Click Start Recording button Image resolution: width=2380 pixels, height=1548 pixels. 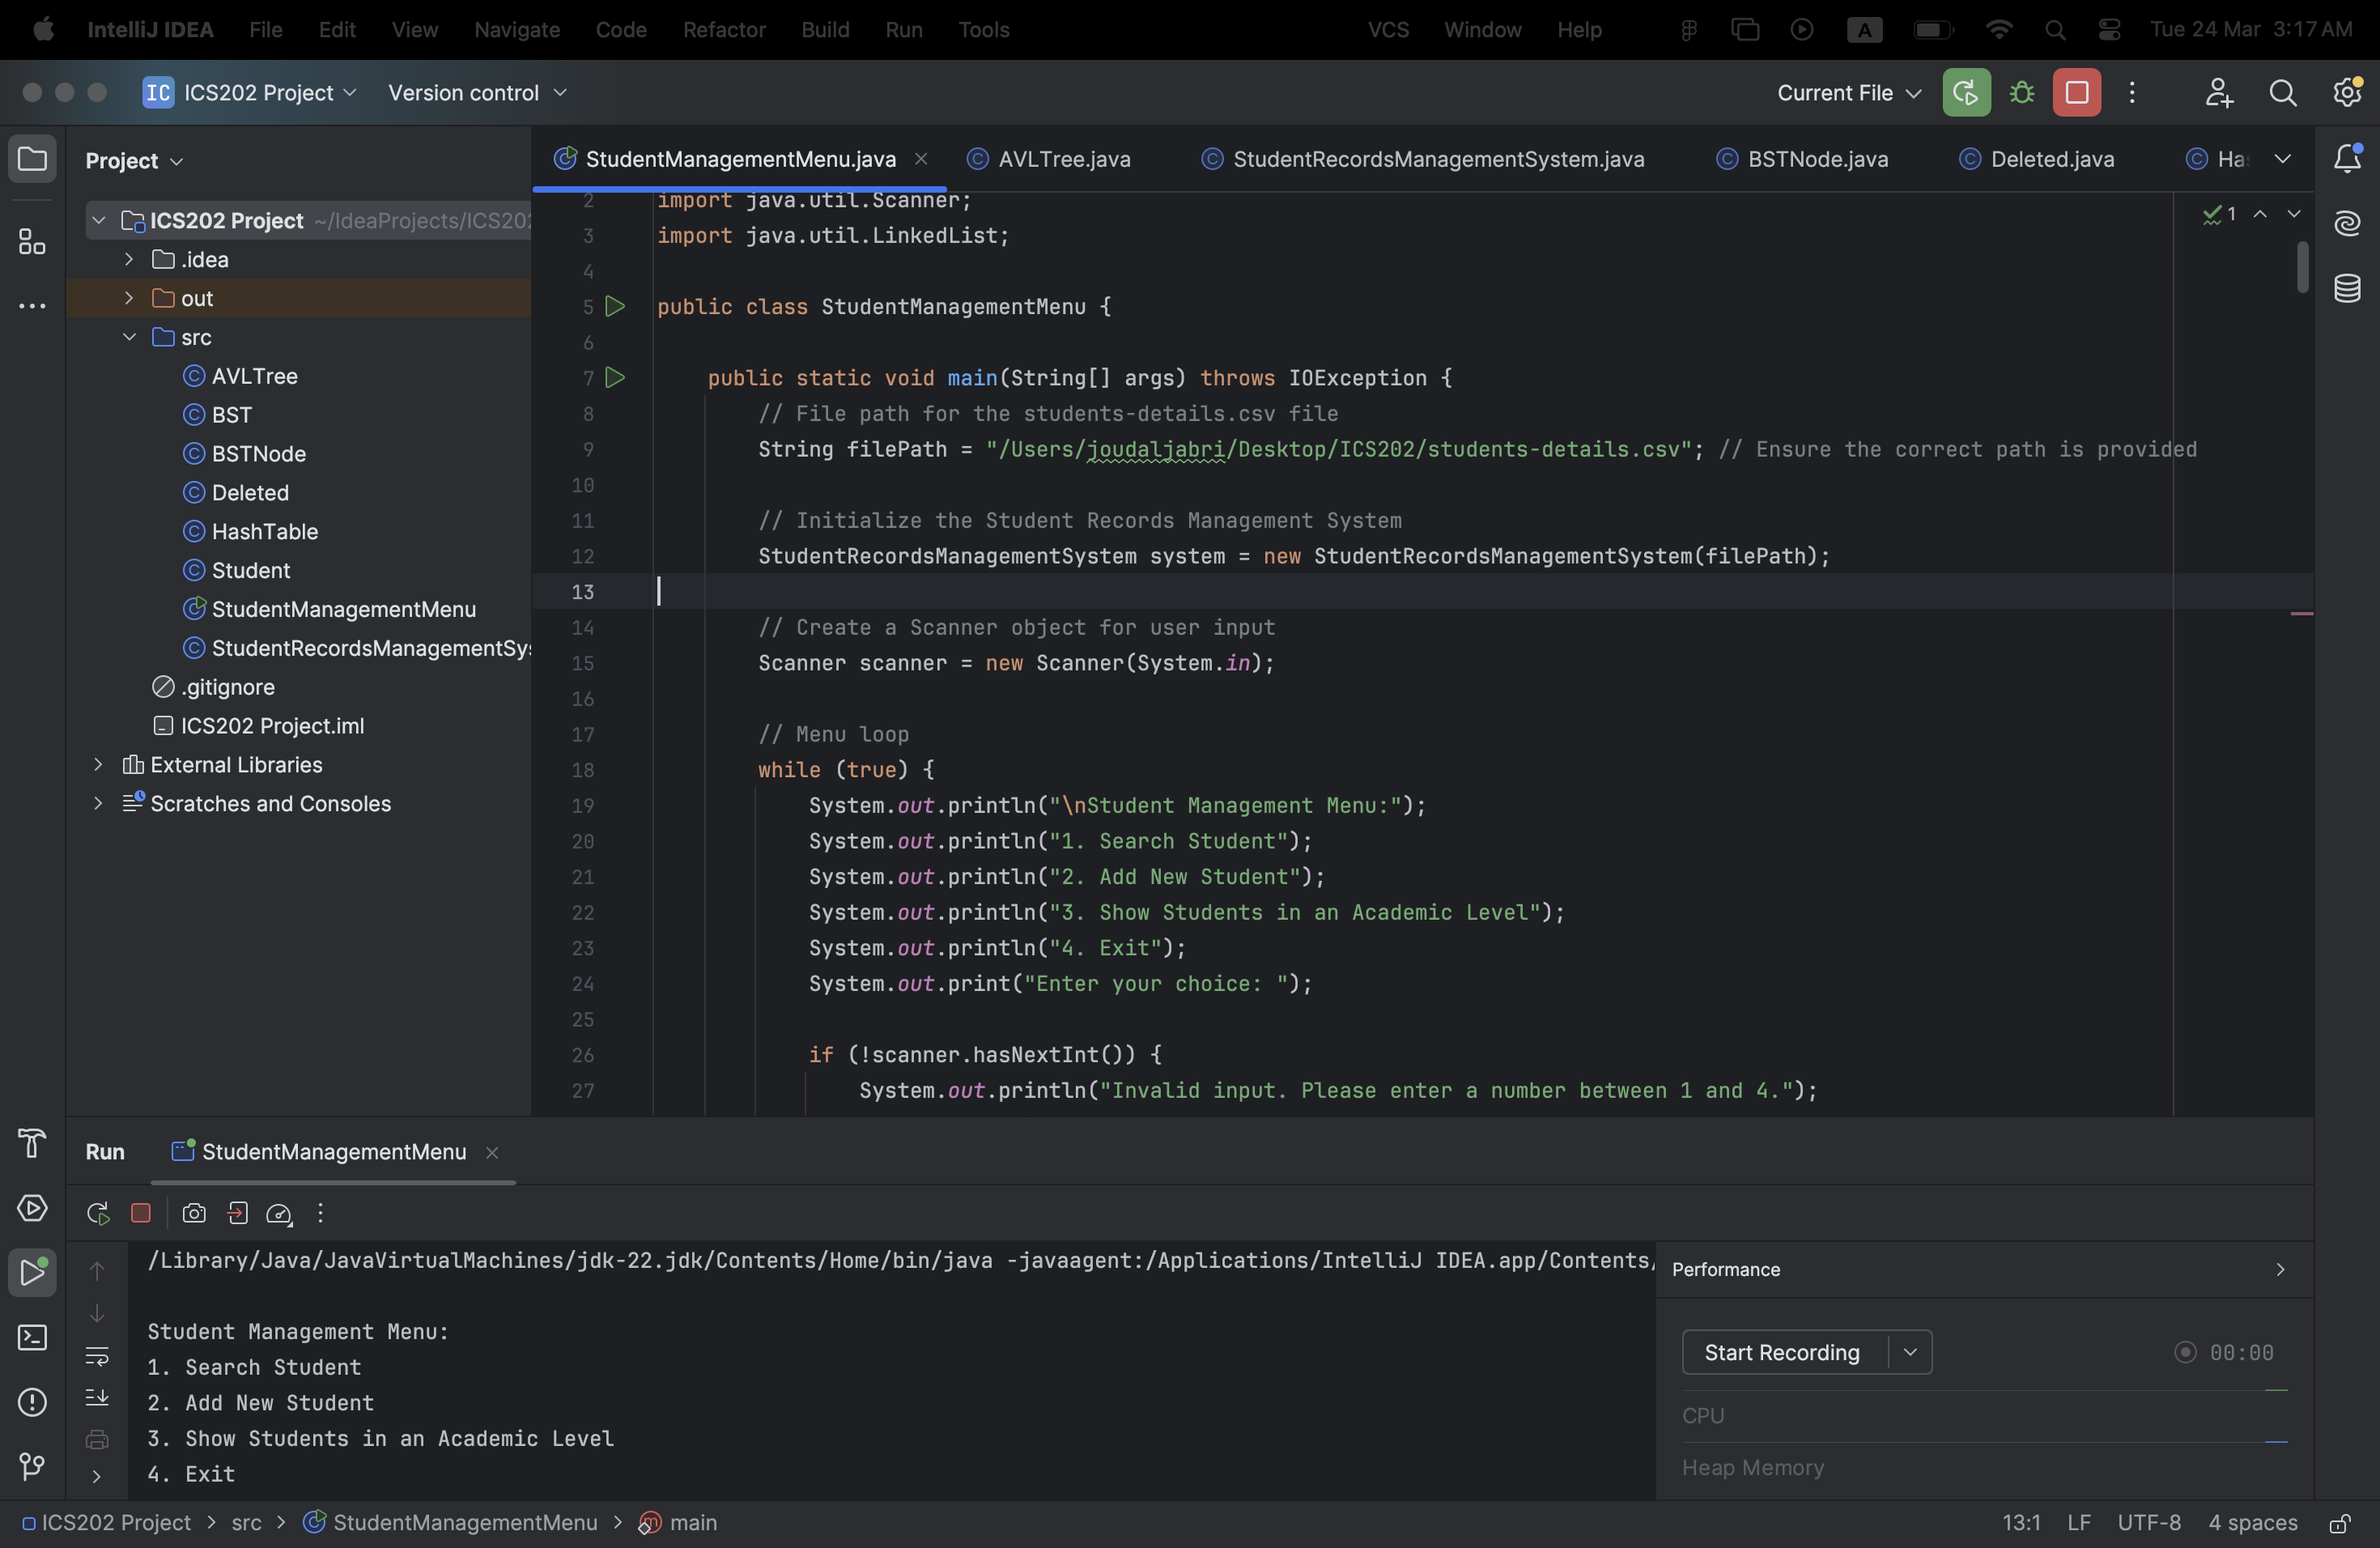[x=1782, y=1352]
